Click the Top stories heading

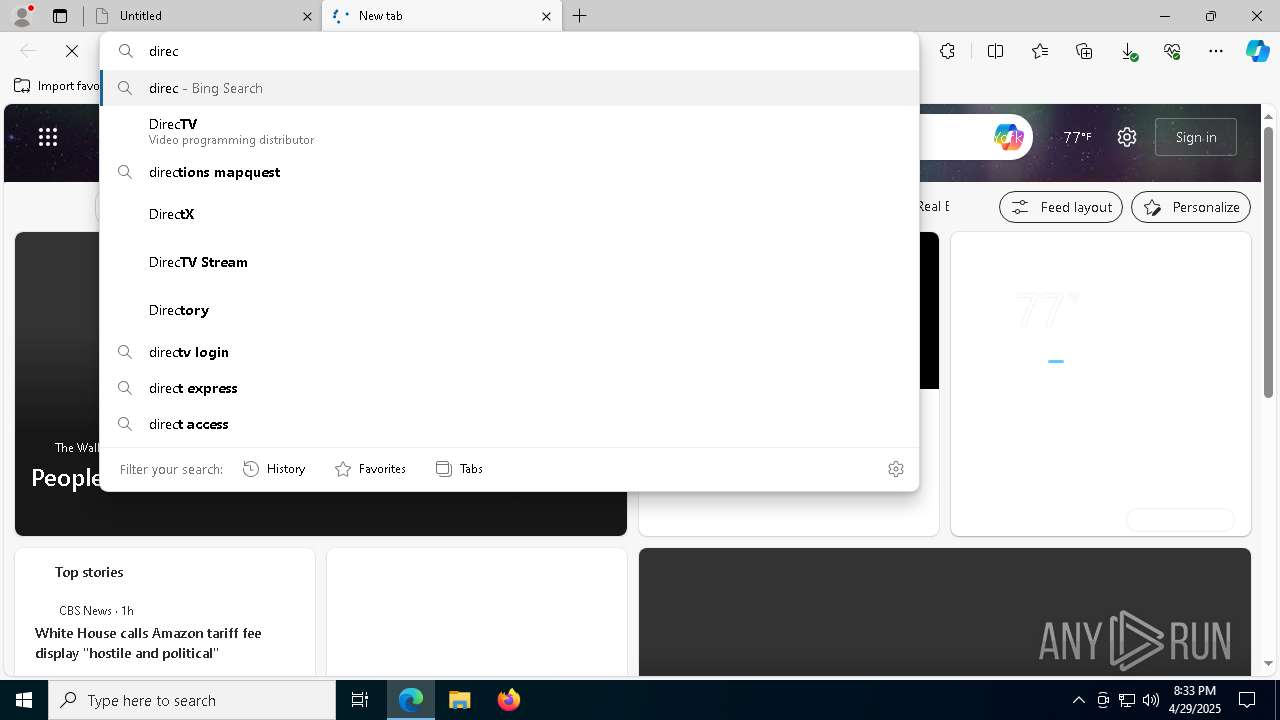tap(89, 572)
